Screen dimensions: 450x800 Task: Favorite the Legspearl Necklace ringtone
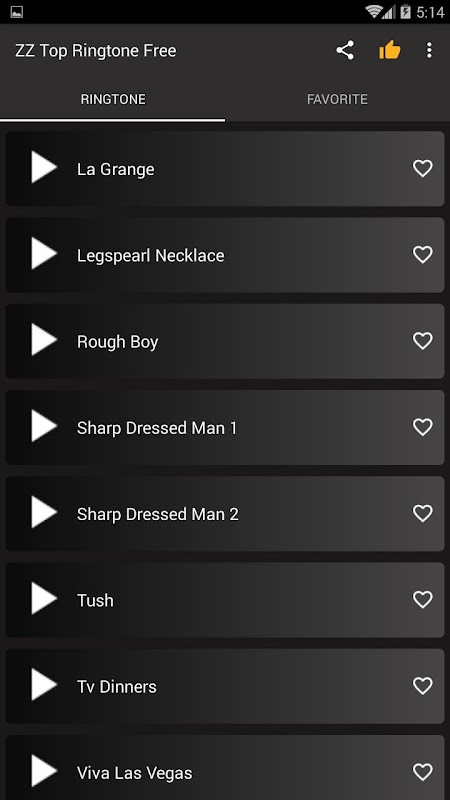(422, 255)
